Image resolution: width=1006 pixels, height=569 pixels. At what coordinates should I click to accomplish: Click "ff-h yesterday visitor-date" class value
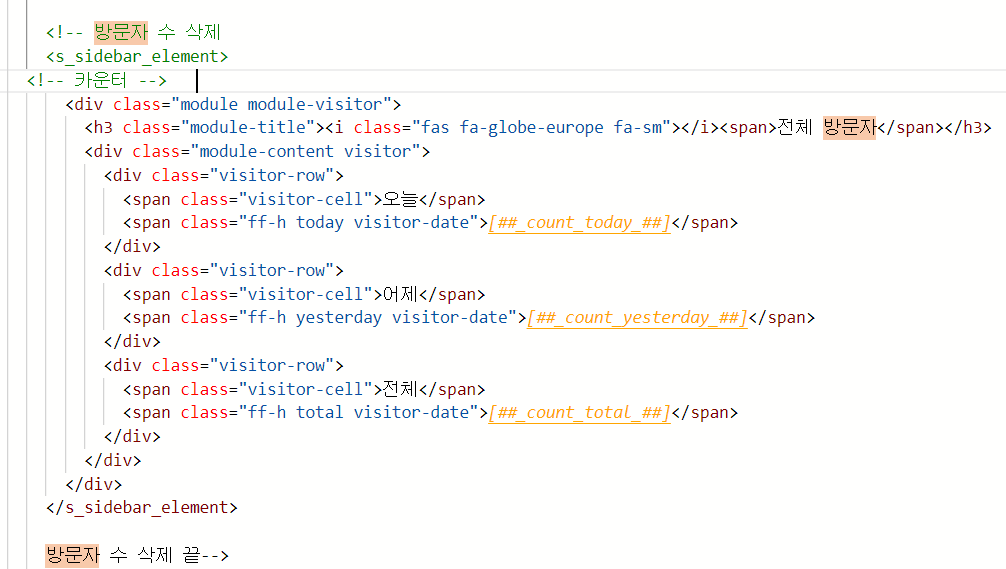point(378,318)
